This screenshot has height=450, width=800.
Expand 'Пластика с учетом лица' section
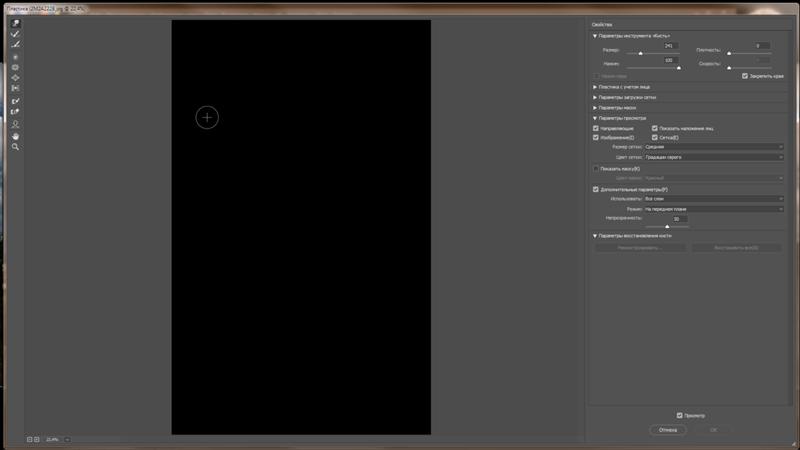pyautogui.click(x=595, y=87)
